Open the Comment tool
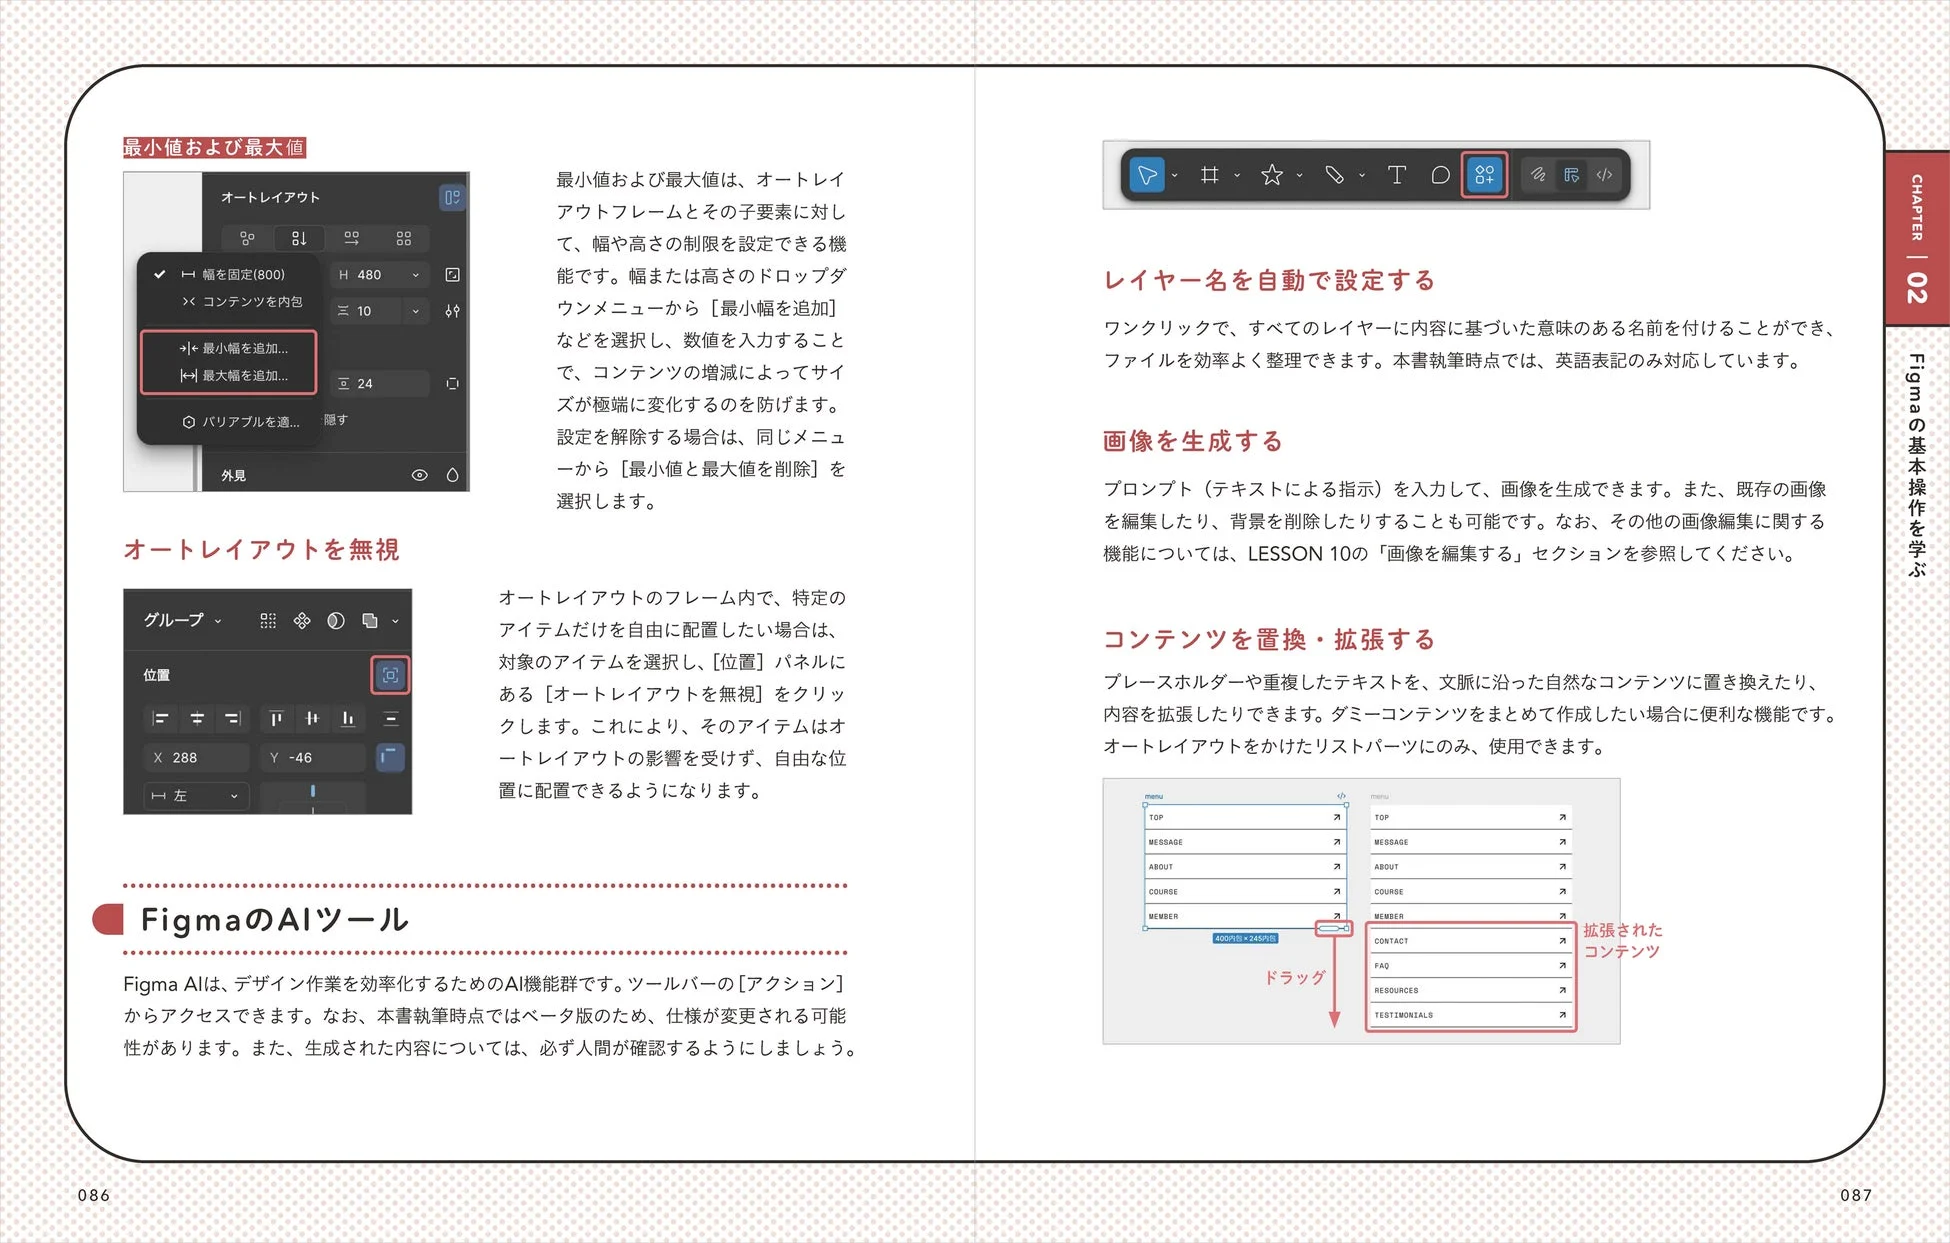 pyautogui.click(x=1440, y=175)
